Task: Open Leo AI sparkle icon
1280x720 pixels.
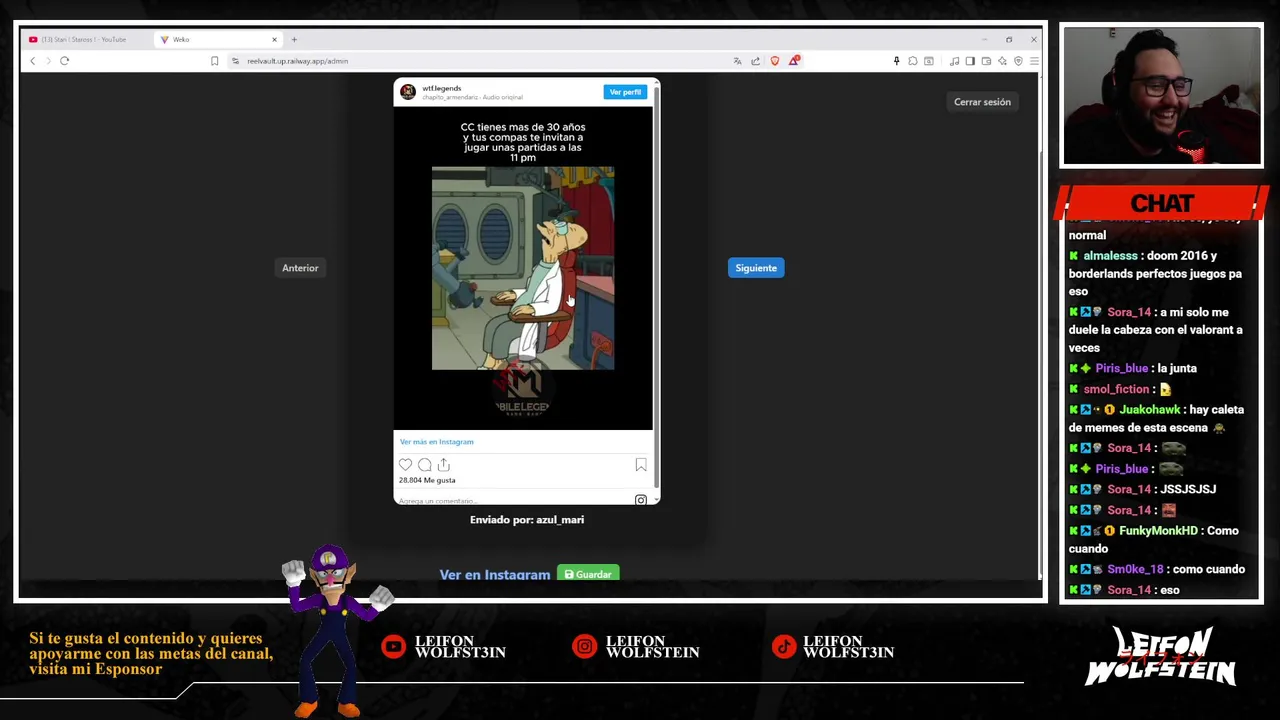Action: pos(1002,61)
